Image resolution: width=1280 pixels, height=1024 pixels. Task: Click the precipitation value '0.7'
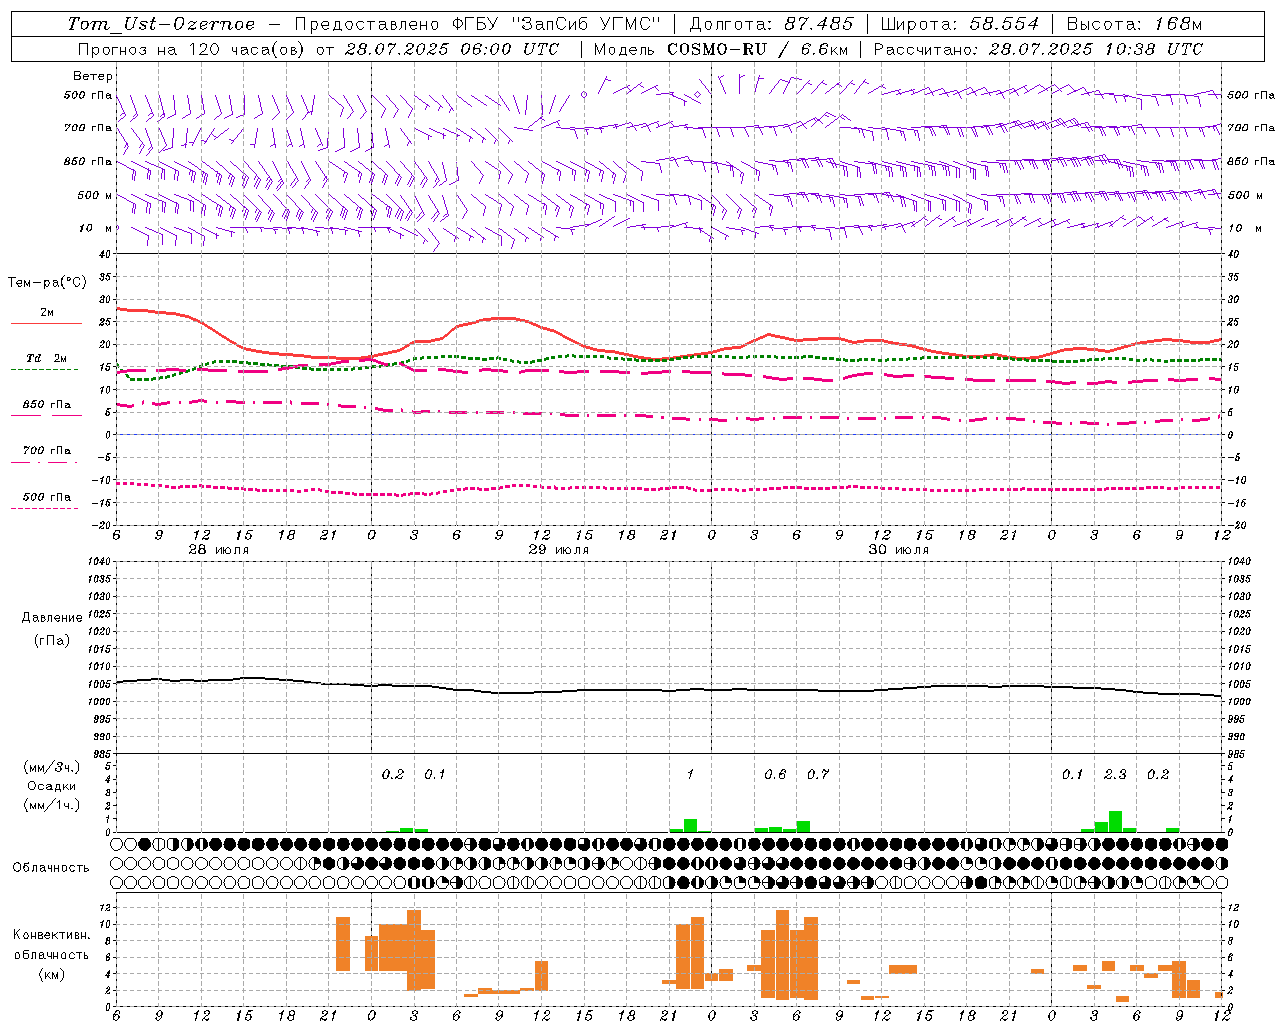click(818, 774)
